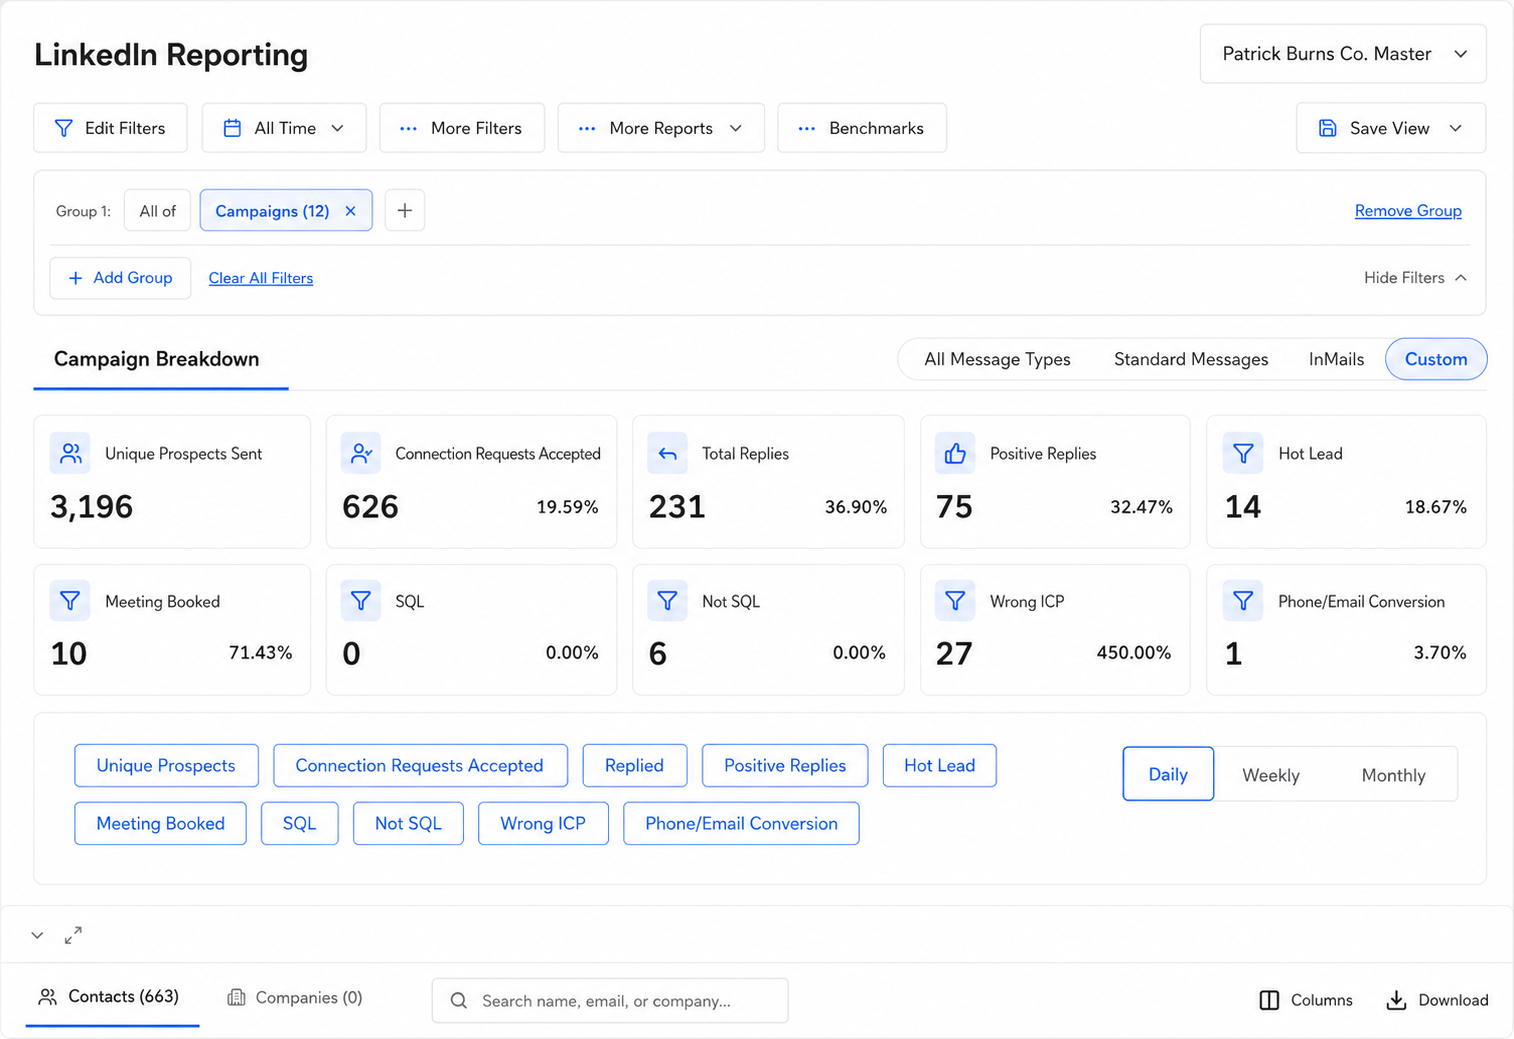1514x1039 pixels.
Task: Click the Phone/Email Conversion funnel icon
Action: coord(1243,601)
